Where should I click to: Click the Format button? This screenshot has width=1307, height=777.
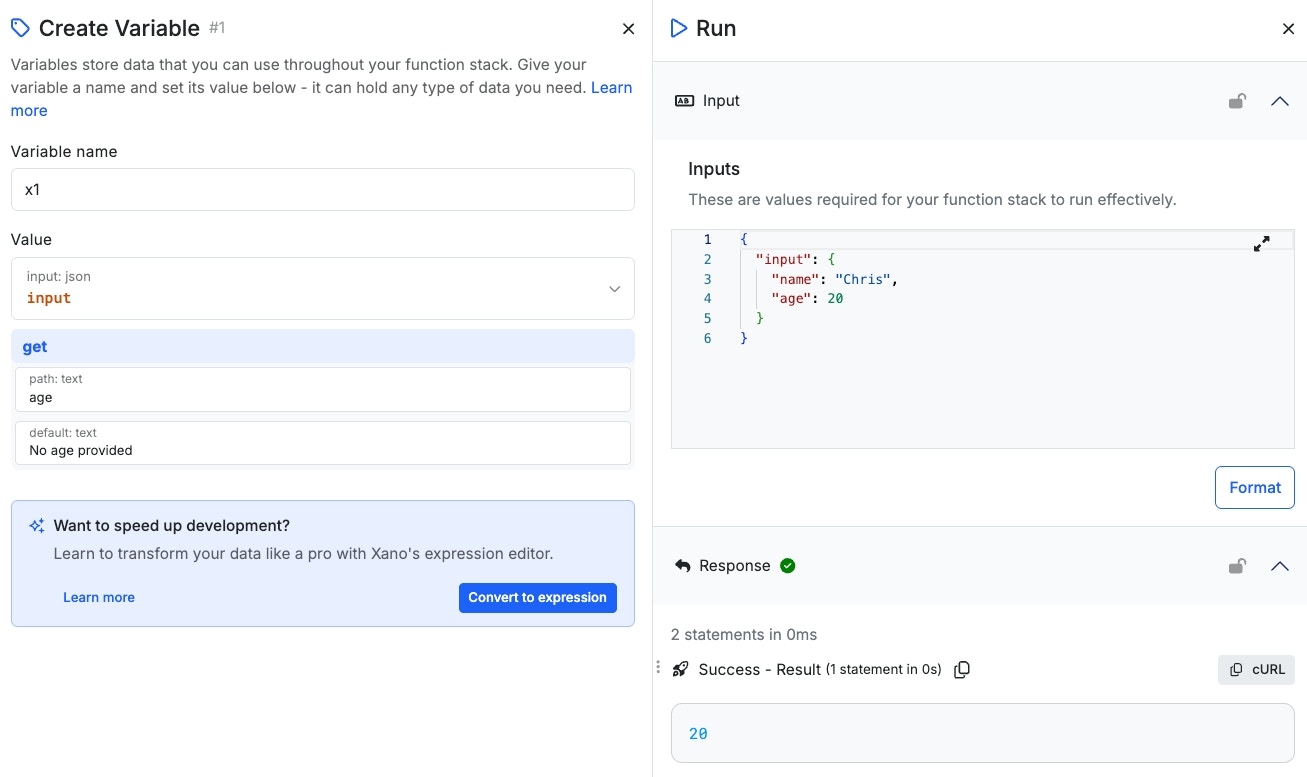(1254, 488)
